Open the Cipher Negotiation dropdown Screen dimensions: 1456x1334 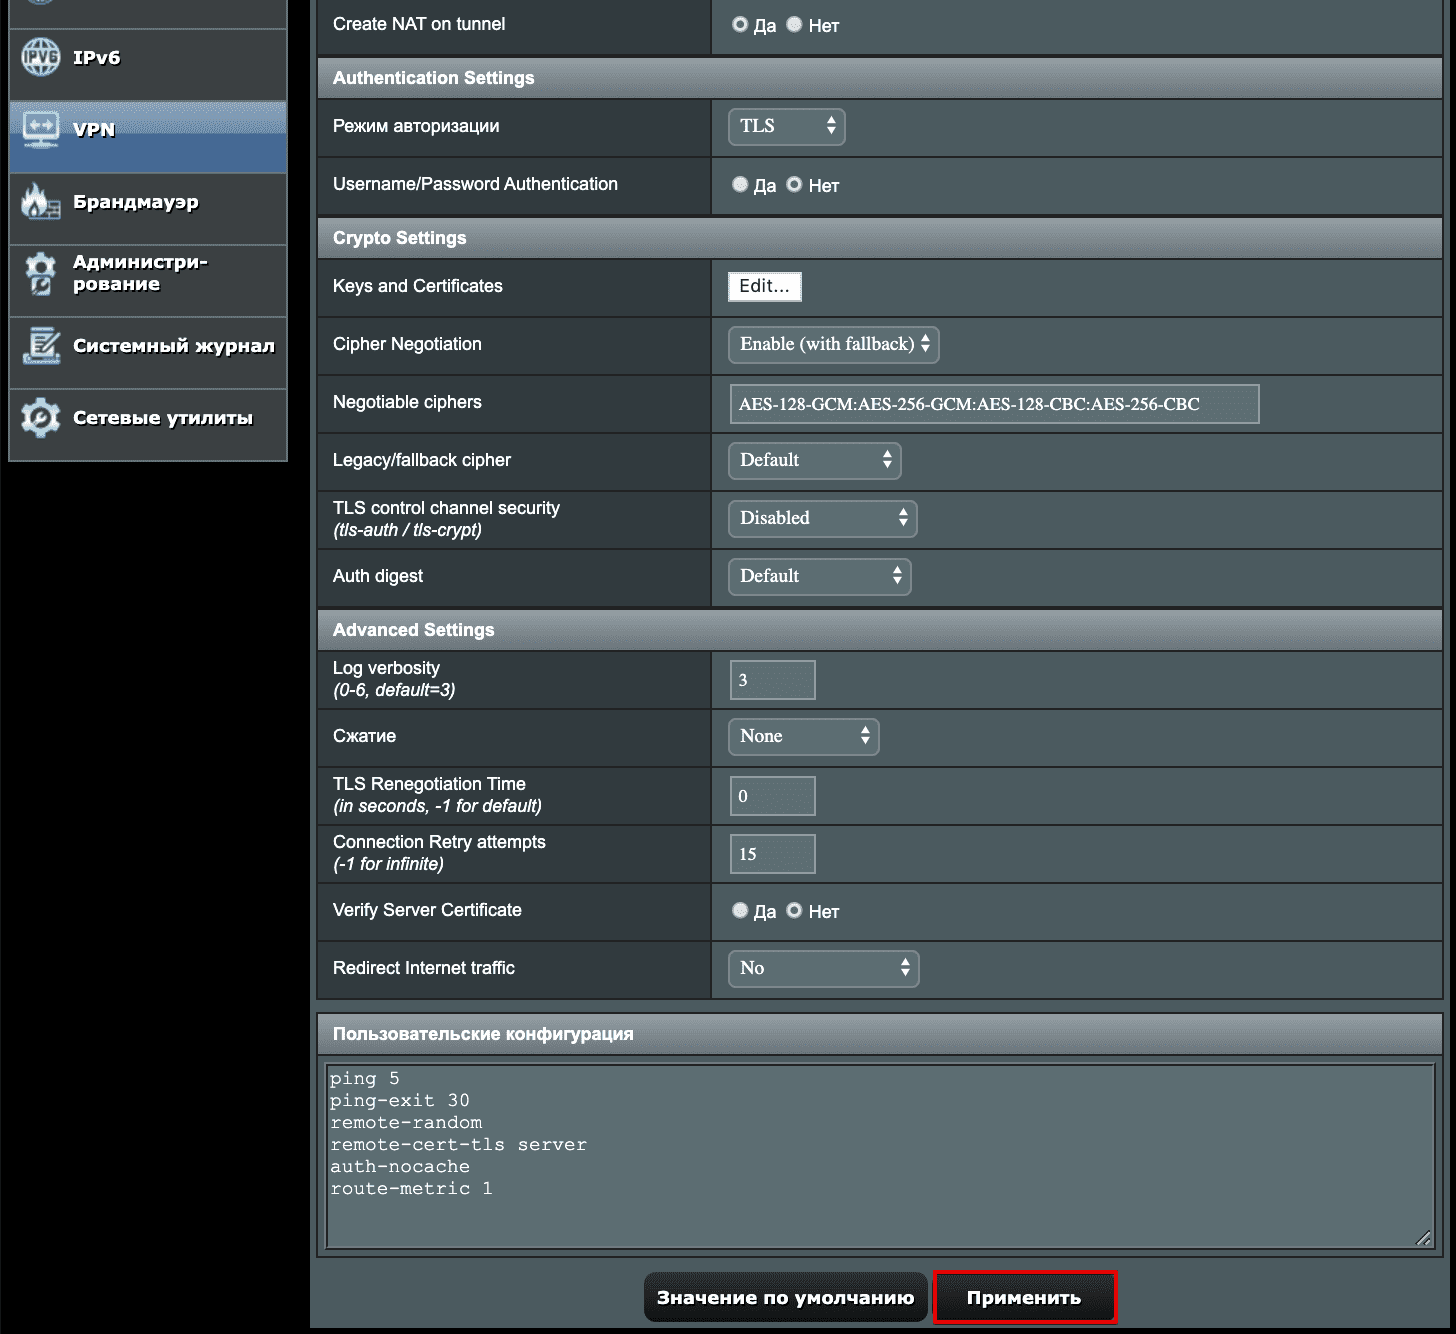(x=832, y=344)
